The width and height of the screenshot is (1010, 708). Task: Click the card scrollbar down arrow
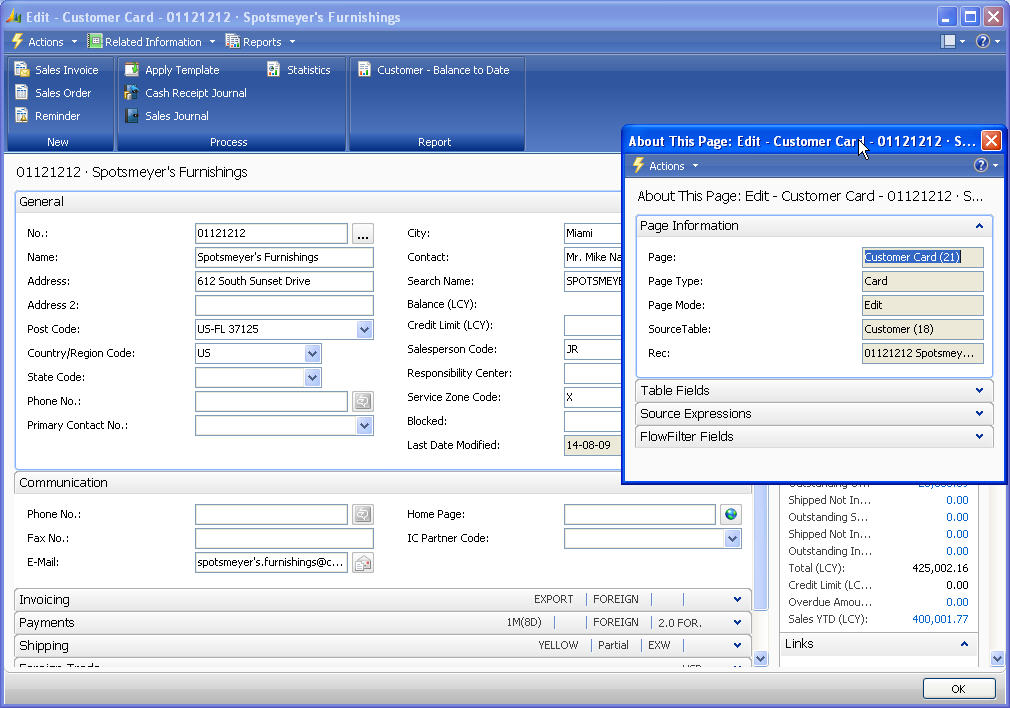pos(760,658)
